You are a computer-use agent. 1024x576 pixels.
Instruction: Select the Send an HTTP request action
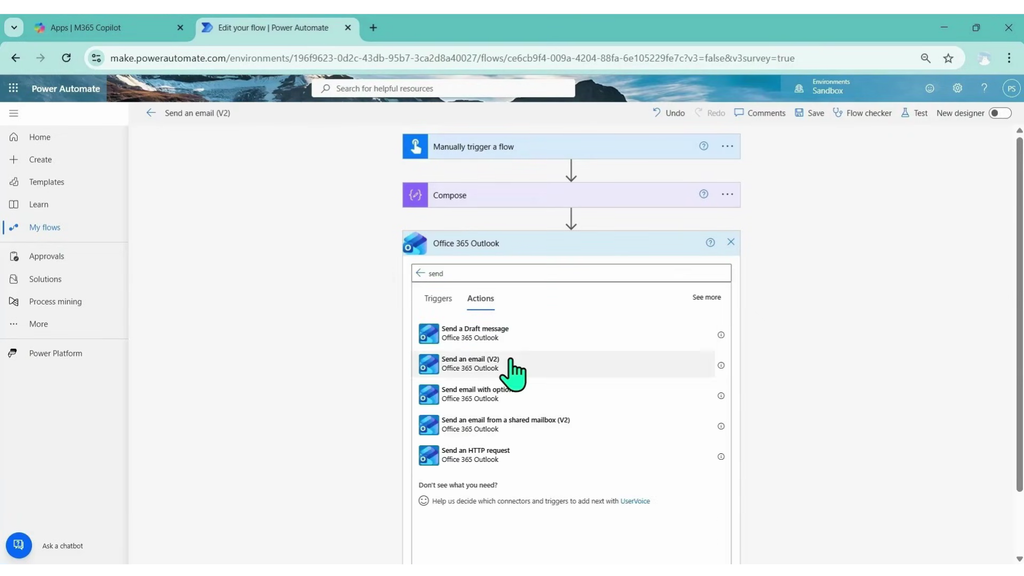[x=564, y=455]
